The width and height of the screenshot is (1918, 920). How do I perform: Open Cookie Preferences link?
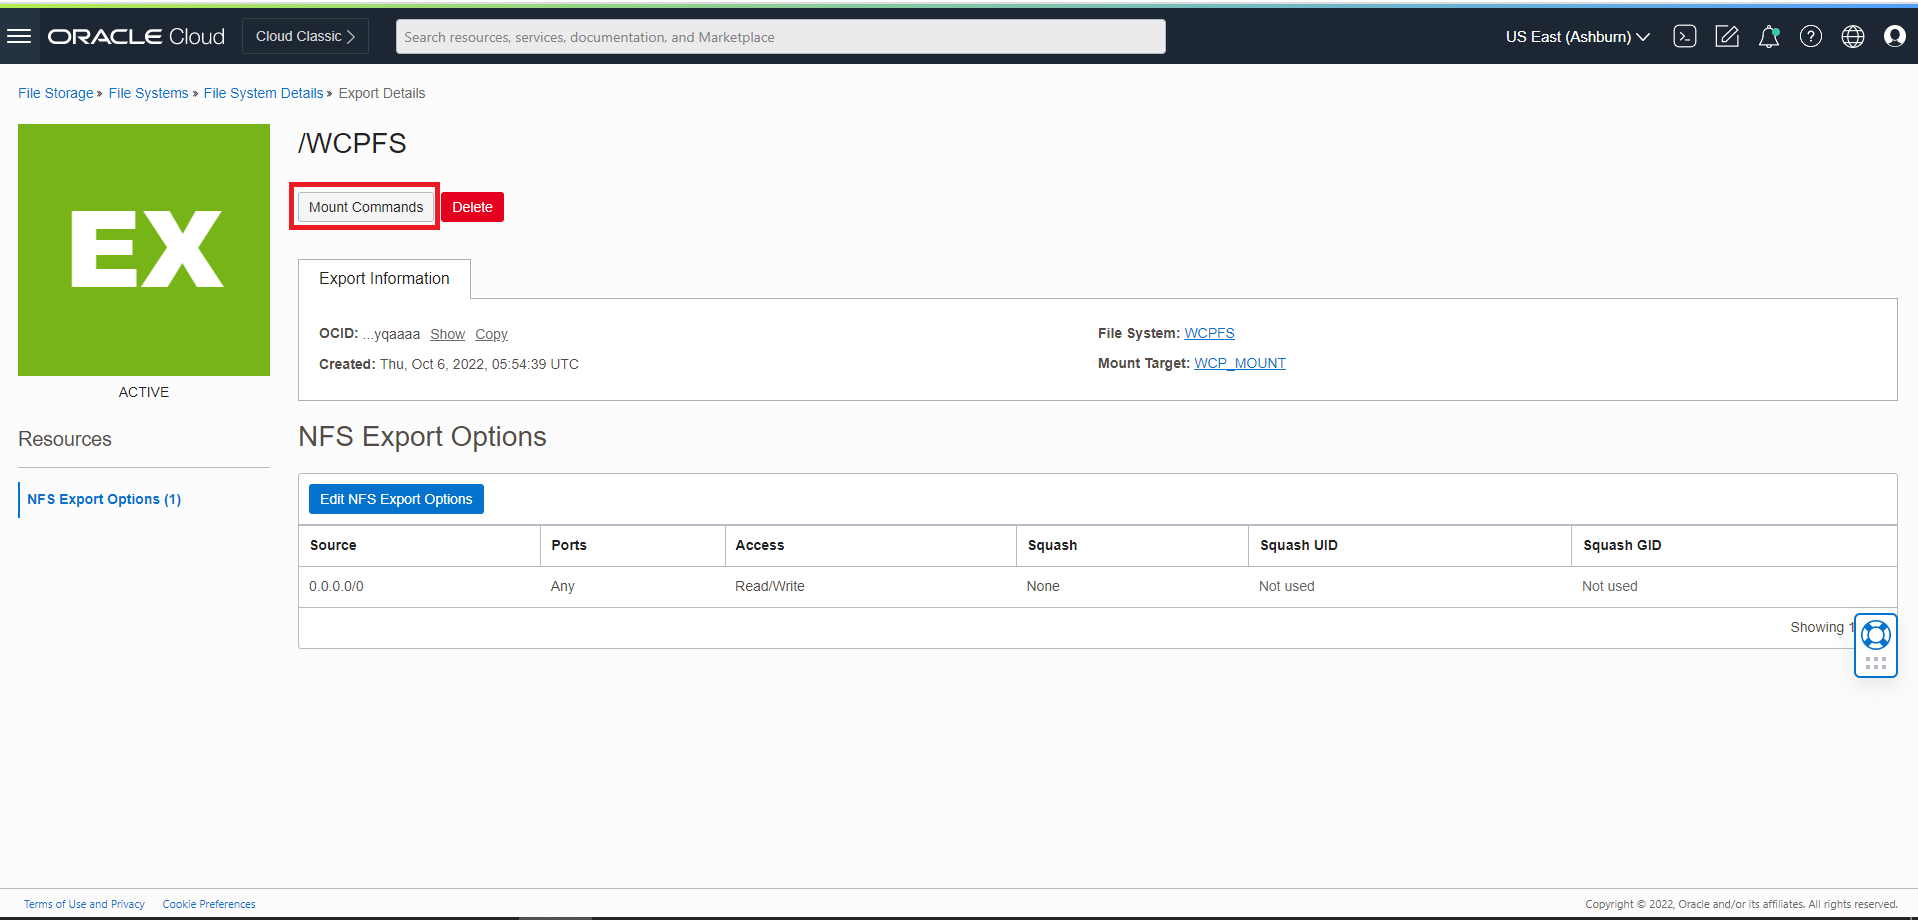(x=209, y=904)
